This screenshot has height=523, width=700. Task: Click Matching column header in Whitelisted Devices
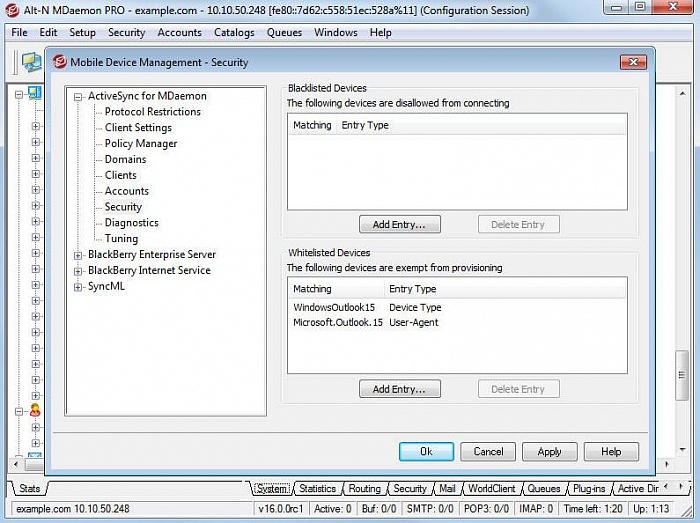click(x=336, y=289)
